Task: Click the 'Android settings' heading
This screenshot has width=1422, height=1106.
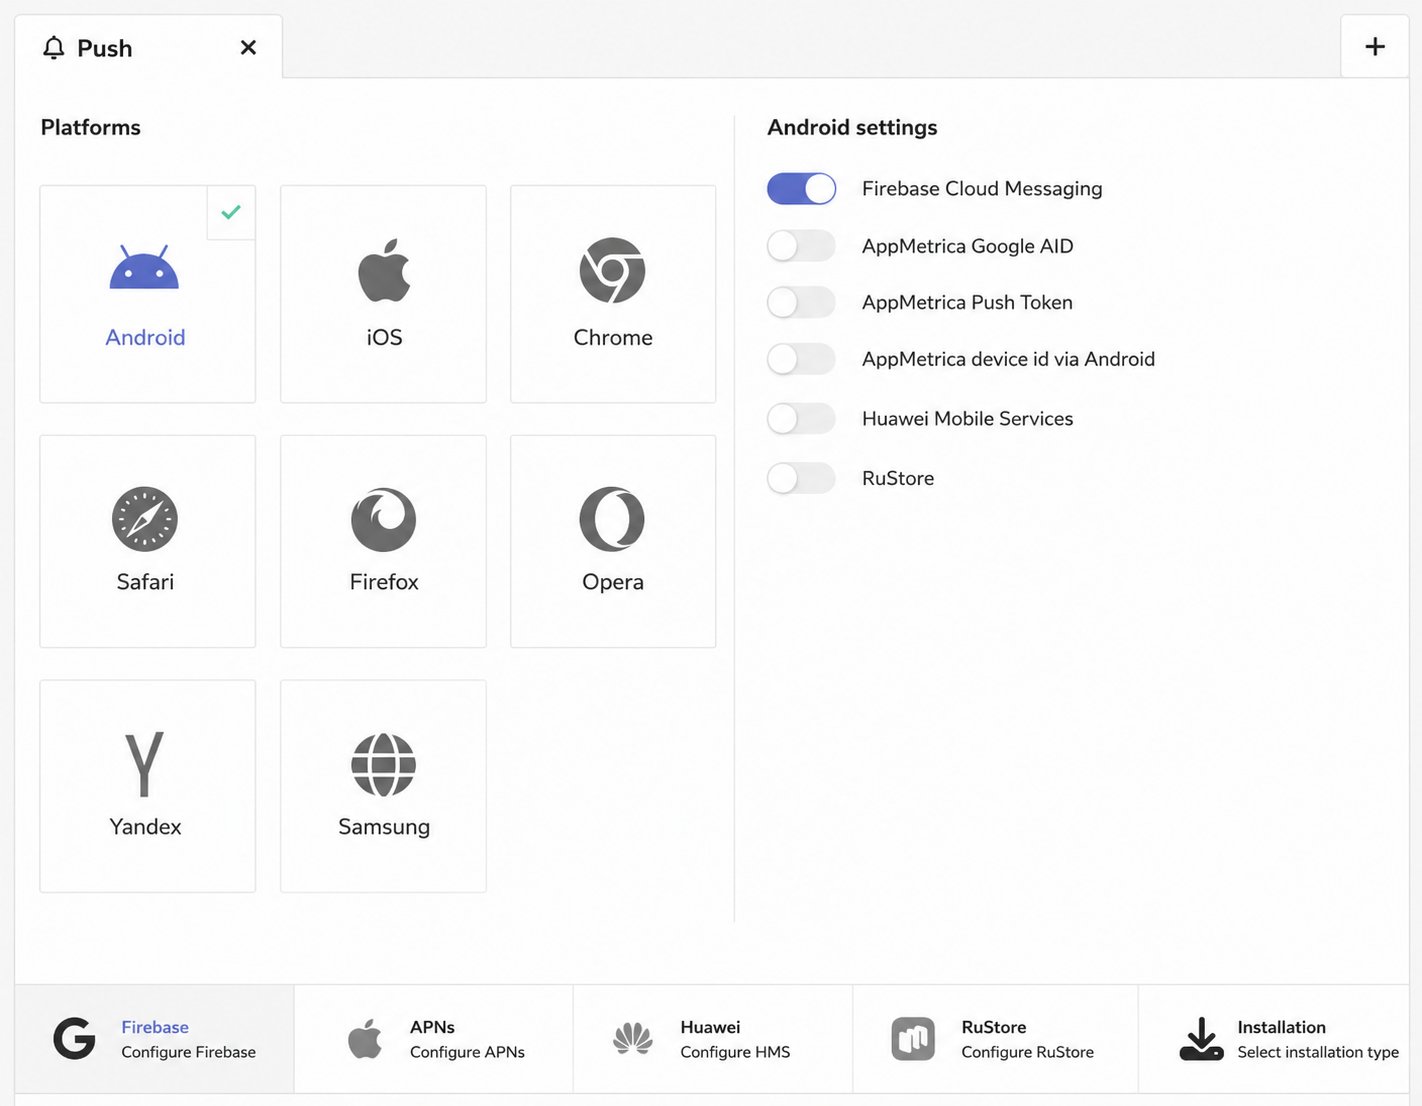Action: [x=852, y=127]
